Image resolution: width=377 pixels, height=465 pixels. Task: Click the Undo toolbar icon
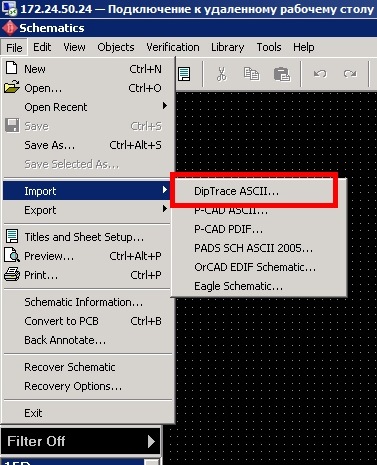coord(320,73)
